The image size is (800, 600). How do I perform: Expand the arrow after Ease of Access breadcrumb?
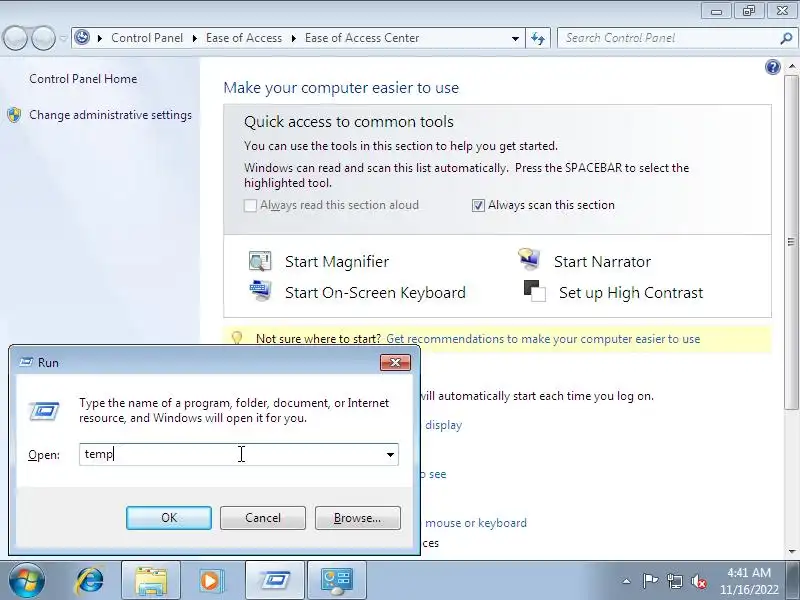tap(294, 38)
